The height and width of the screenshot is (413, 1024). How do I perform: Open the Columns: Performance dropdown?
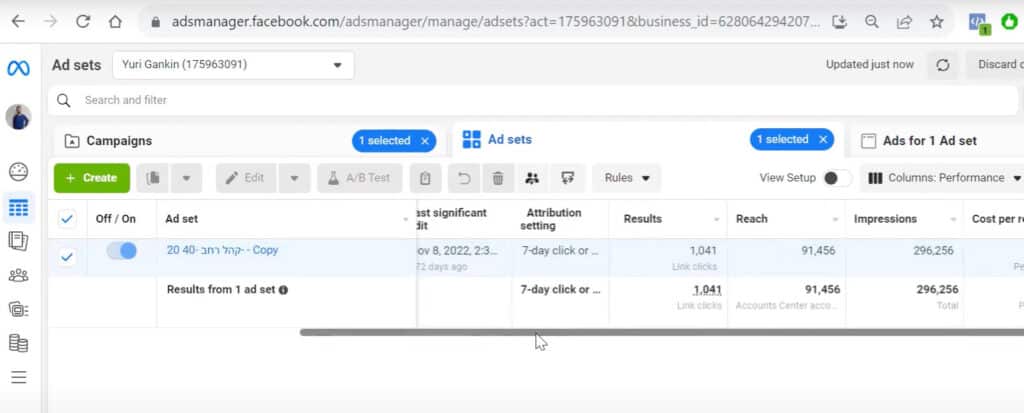tap(941, 178)
